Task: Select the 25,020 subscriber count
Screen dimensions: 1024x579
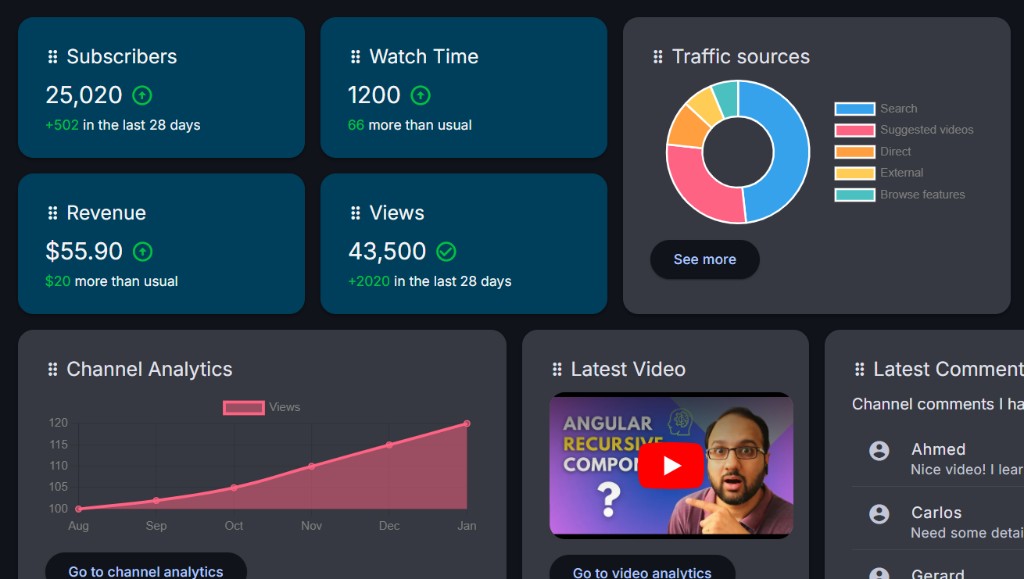Action: (84, 95)
